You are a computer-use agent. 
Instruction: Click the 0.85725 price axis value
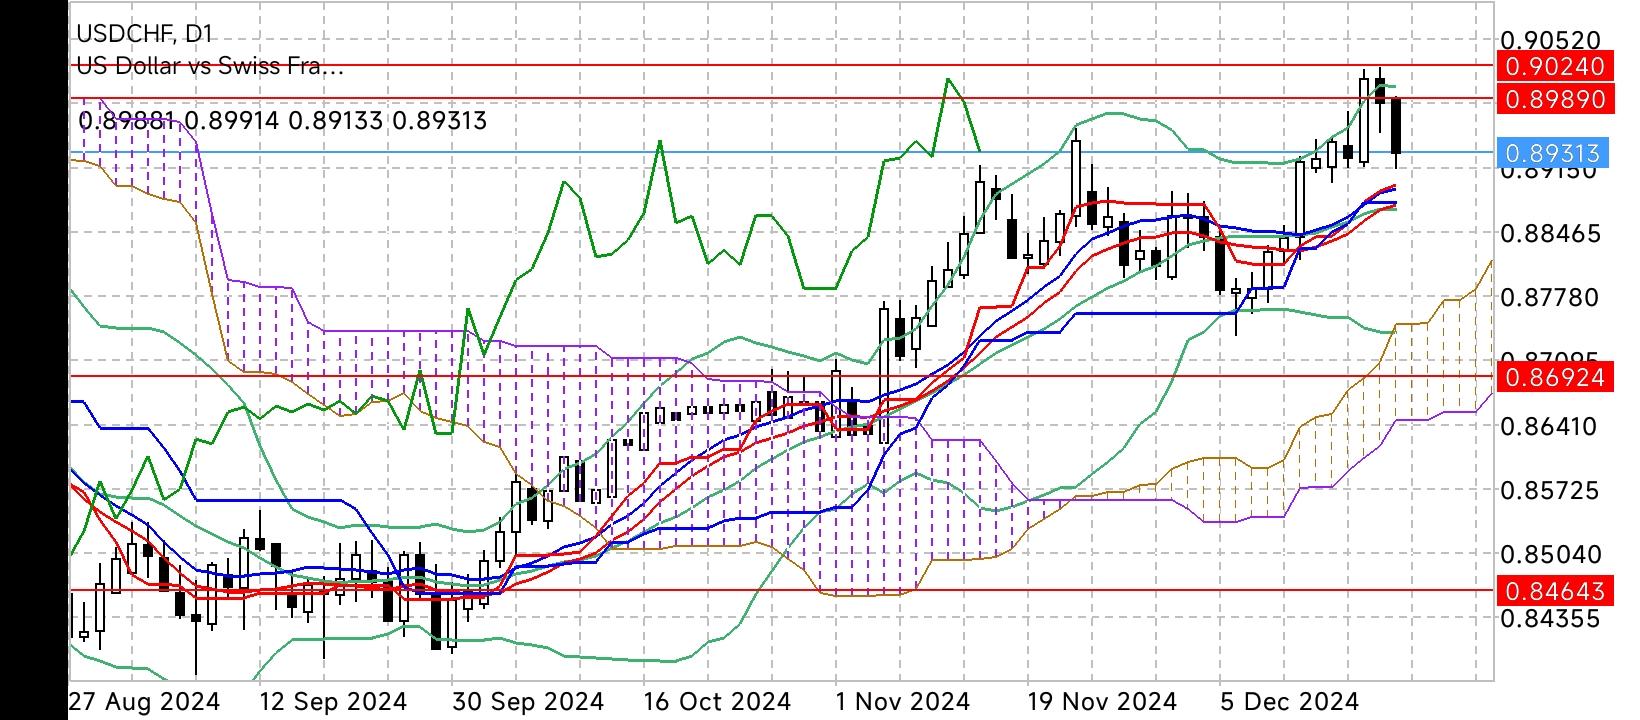point(1551,490)
